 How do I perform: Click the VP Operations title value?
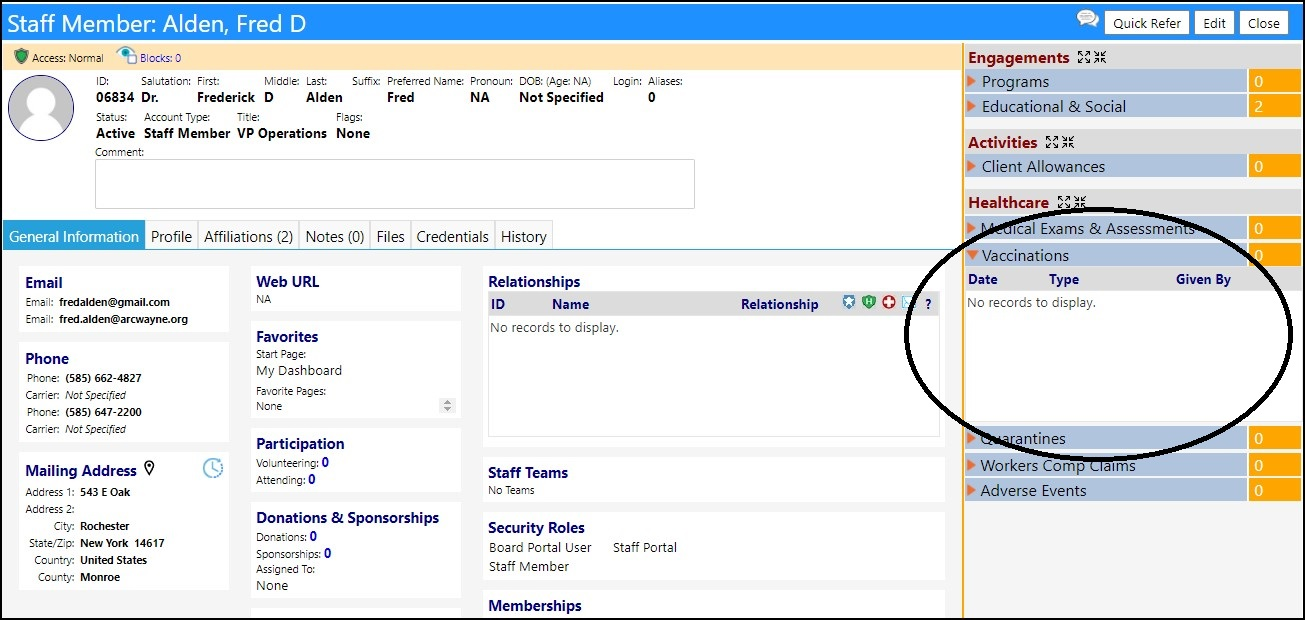pyautogui.click(x=282, y=133)
